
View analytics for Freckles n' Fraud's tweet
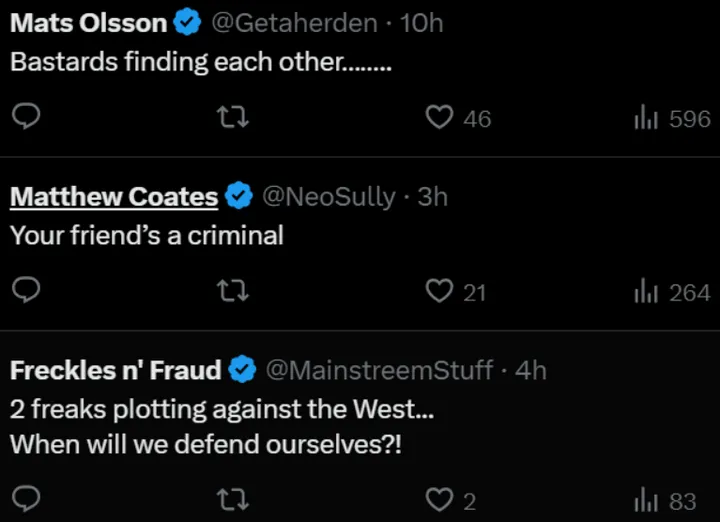(644, 498)
